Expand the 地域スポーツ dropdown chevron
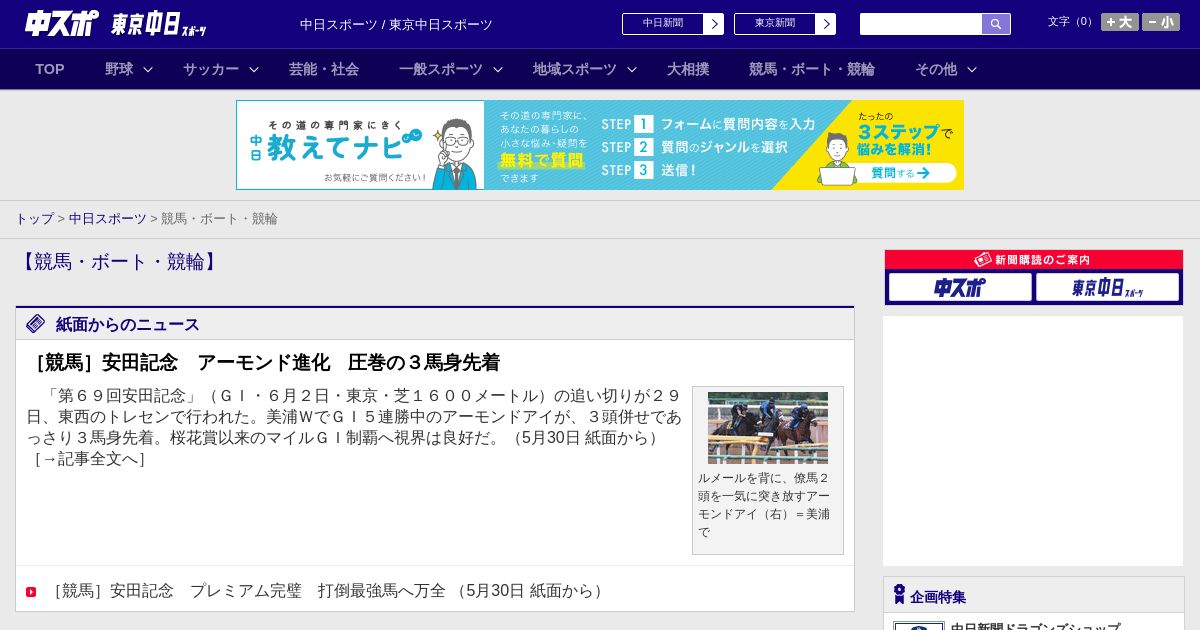The height and width of the screenshot is (630, 1200). pyautogui.click(x=632, y=69)
